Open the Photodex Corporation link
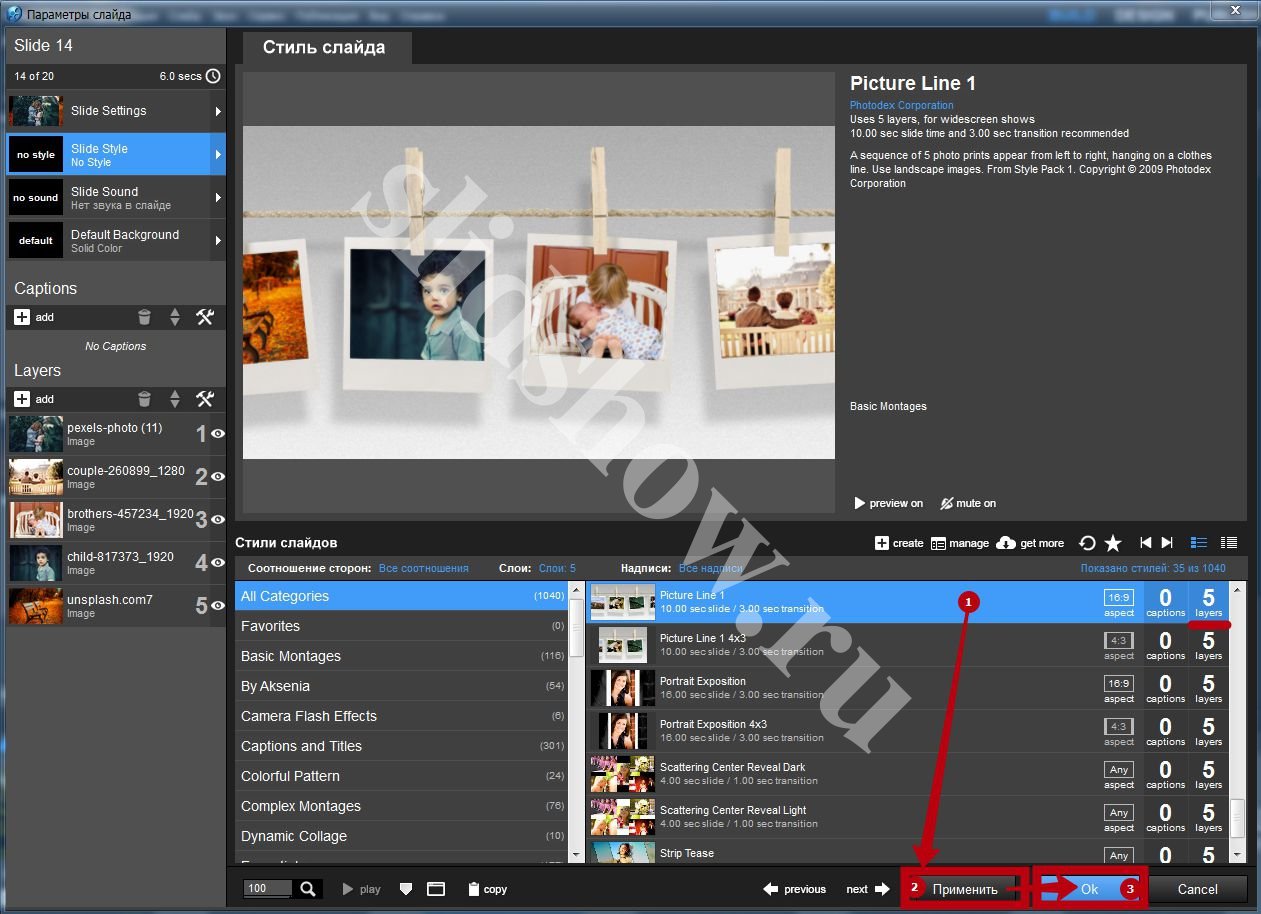This screenshot has width=1261, height=914. (902, 105)
